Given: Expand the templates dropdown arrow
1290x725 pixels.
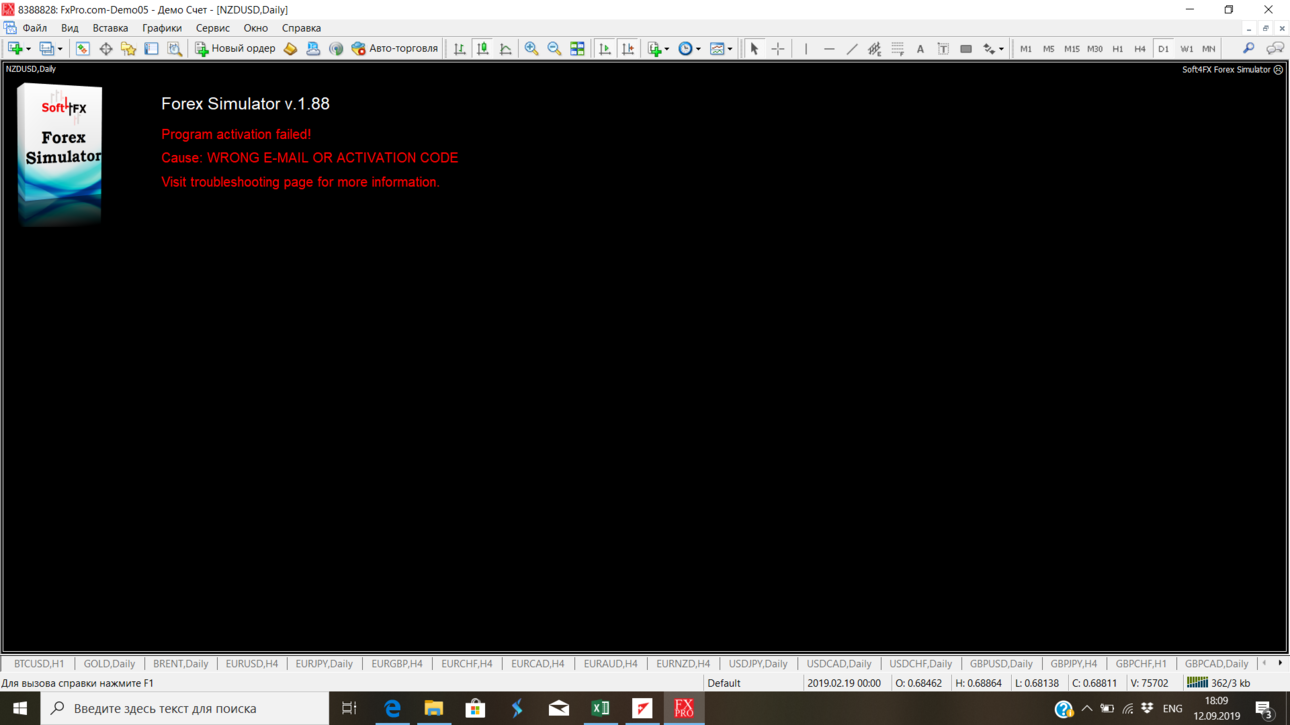Looking at the screenshot, I should tap(730, 49).
